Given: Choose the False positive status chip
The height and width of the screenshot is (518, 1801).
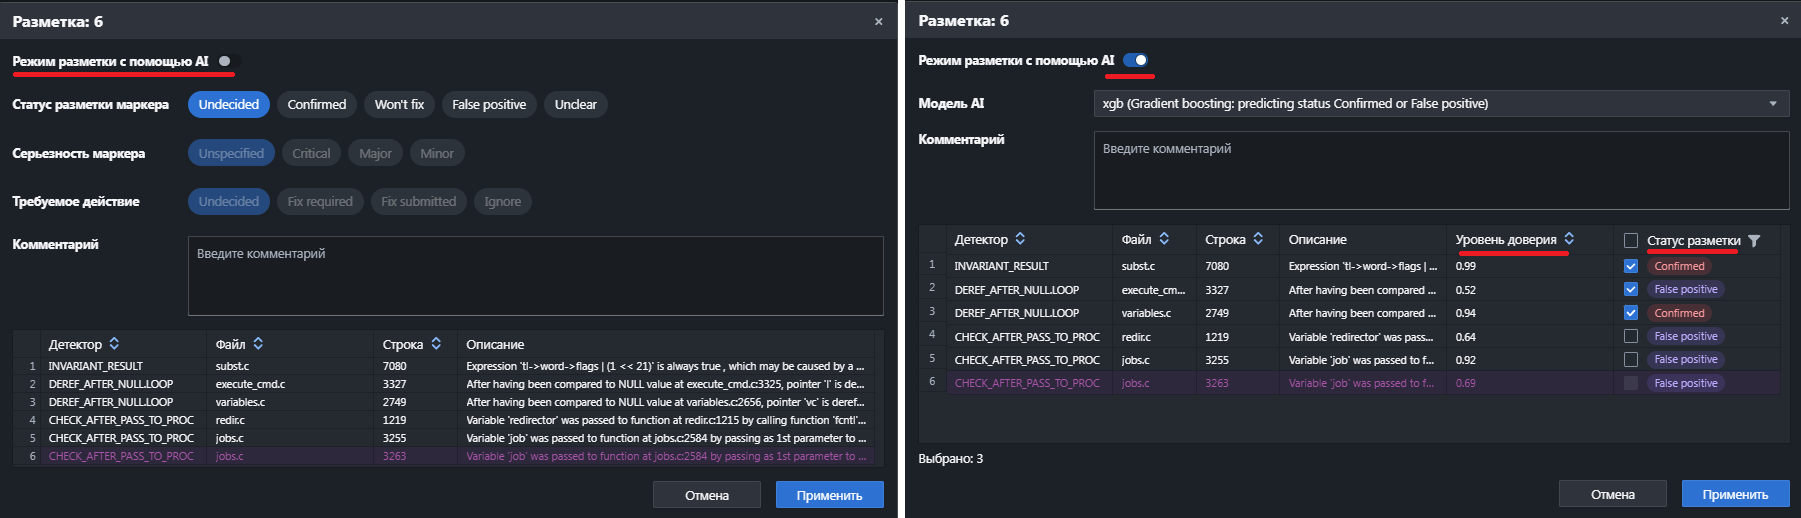Looking at the screenshot, I should click(x=488, y=105).
